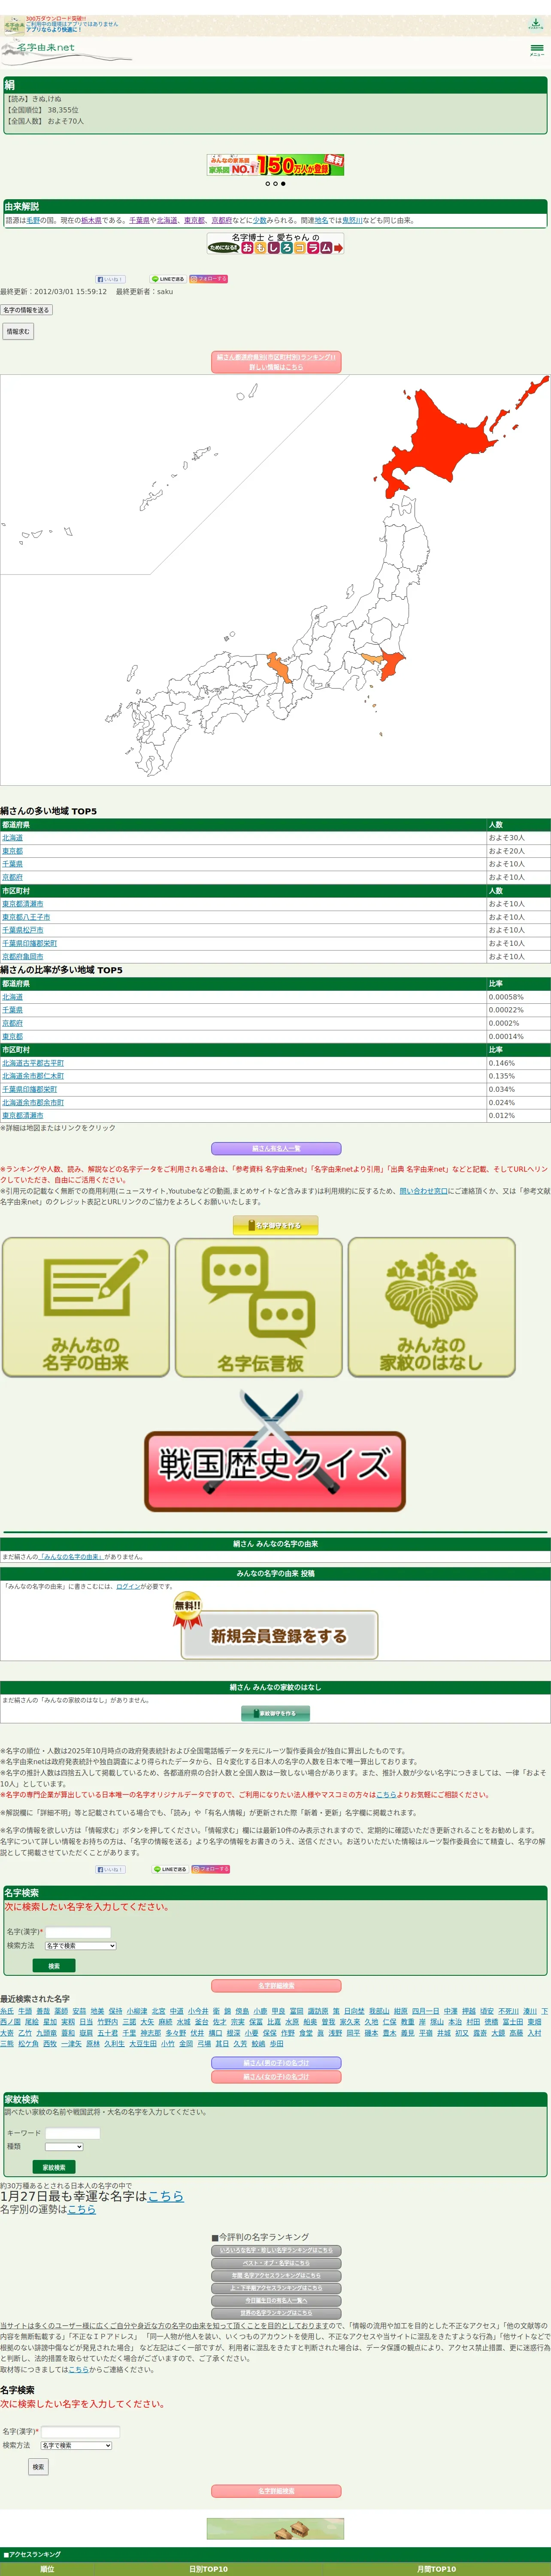Open the いろいろな名字・珍しい名字ランキング button

tap(276, 2250)
